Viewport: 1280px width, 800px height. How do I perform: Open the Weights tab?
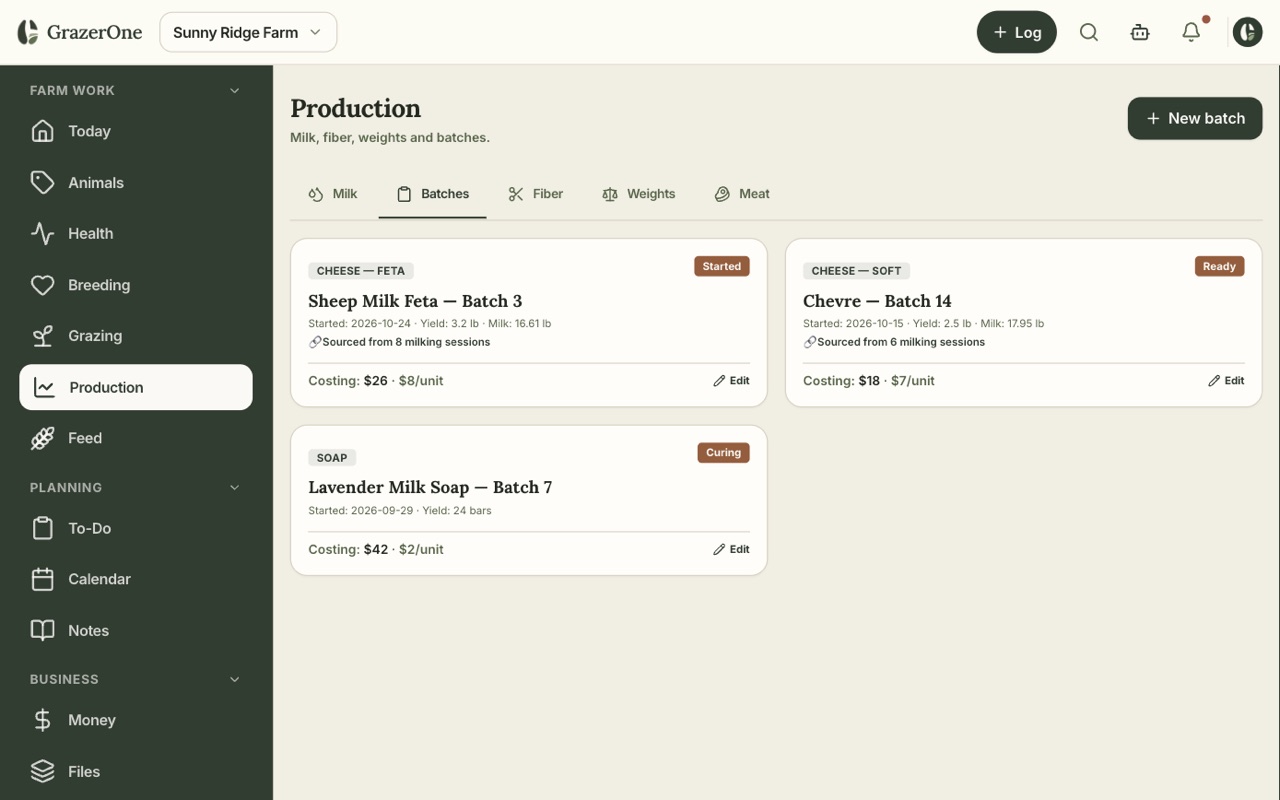coord(638,194)
